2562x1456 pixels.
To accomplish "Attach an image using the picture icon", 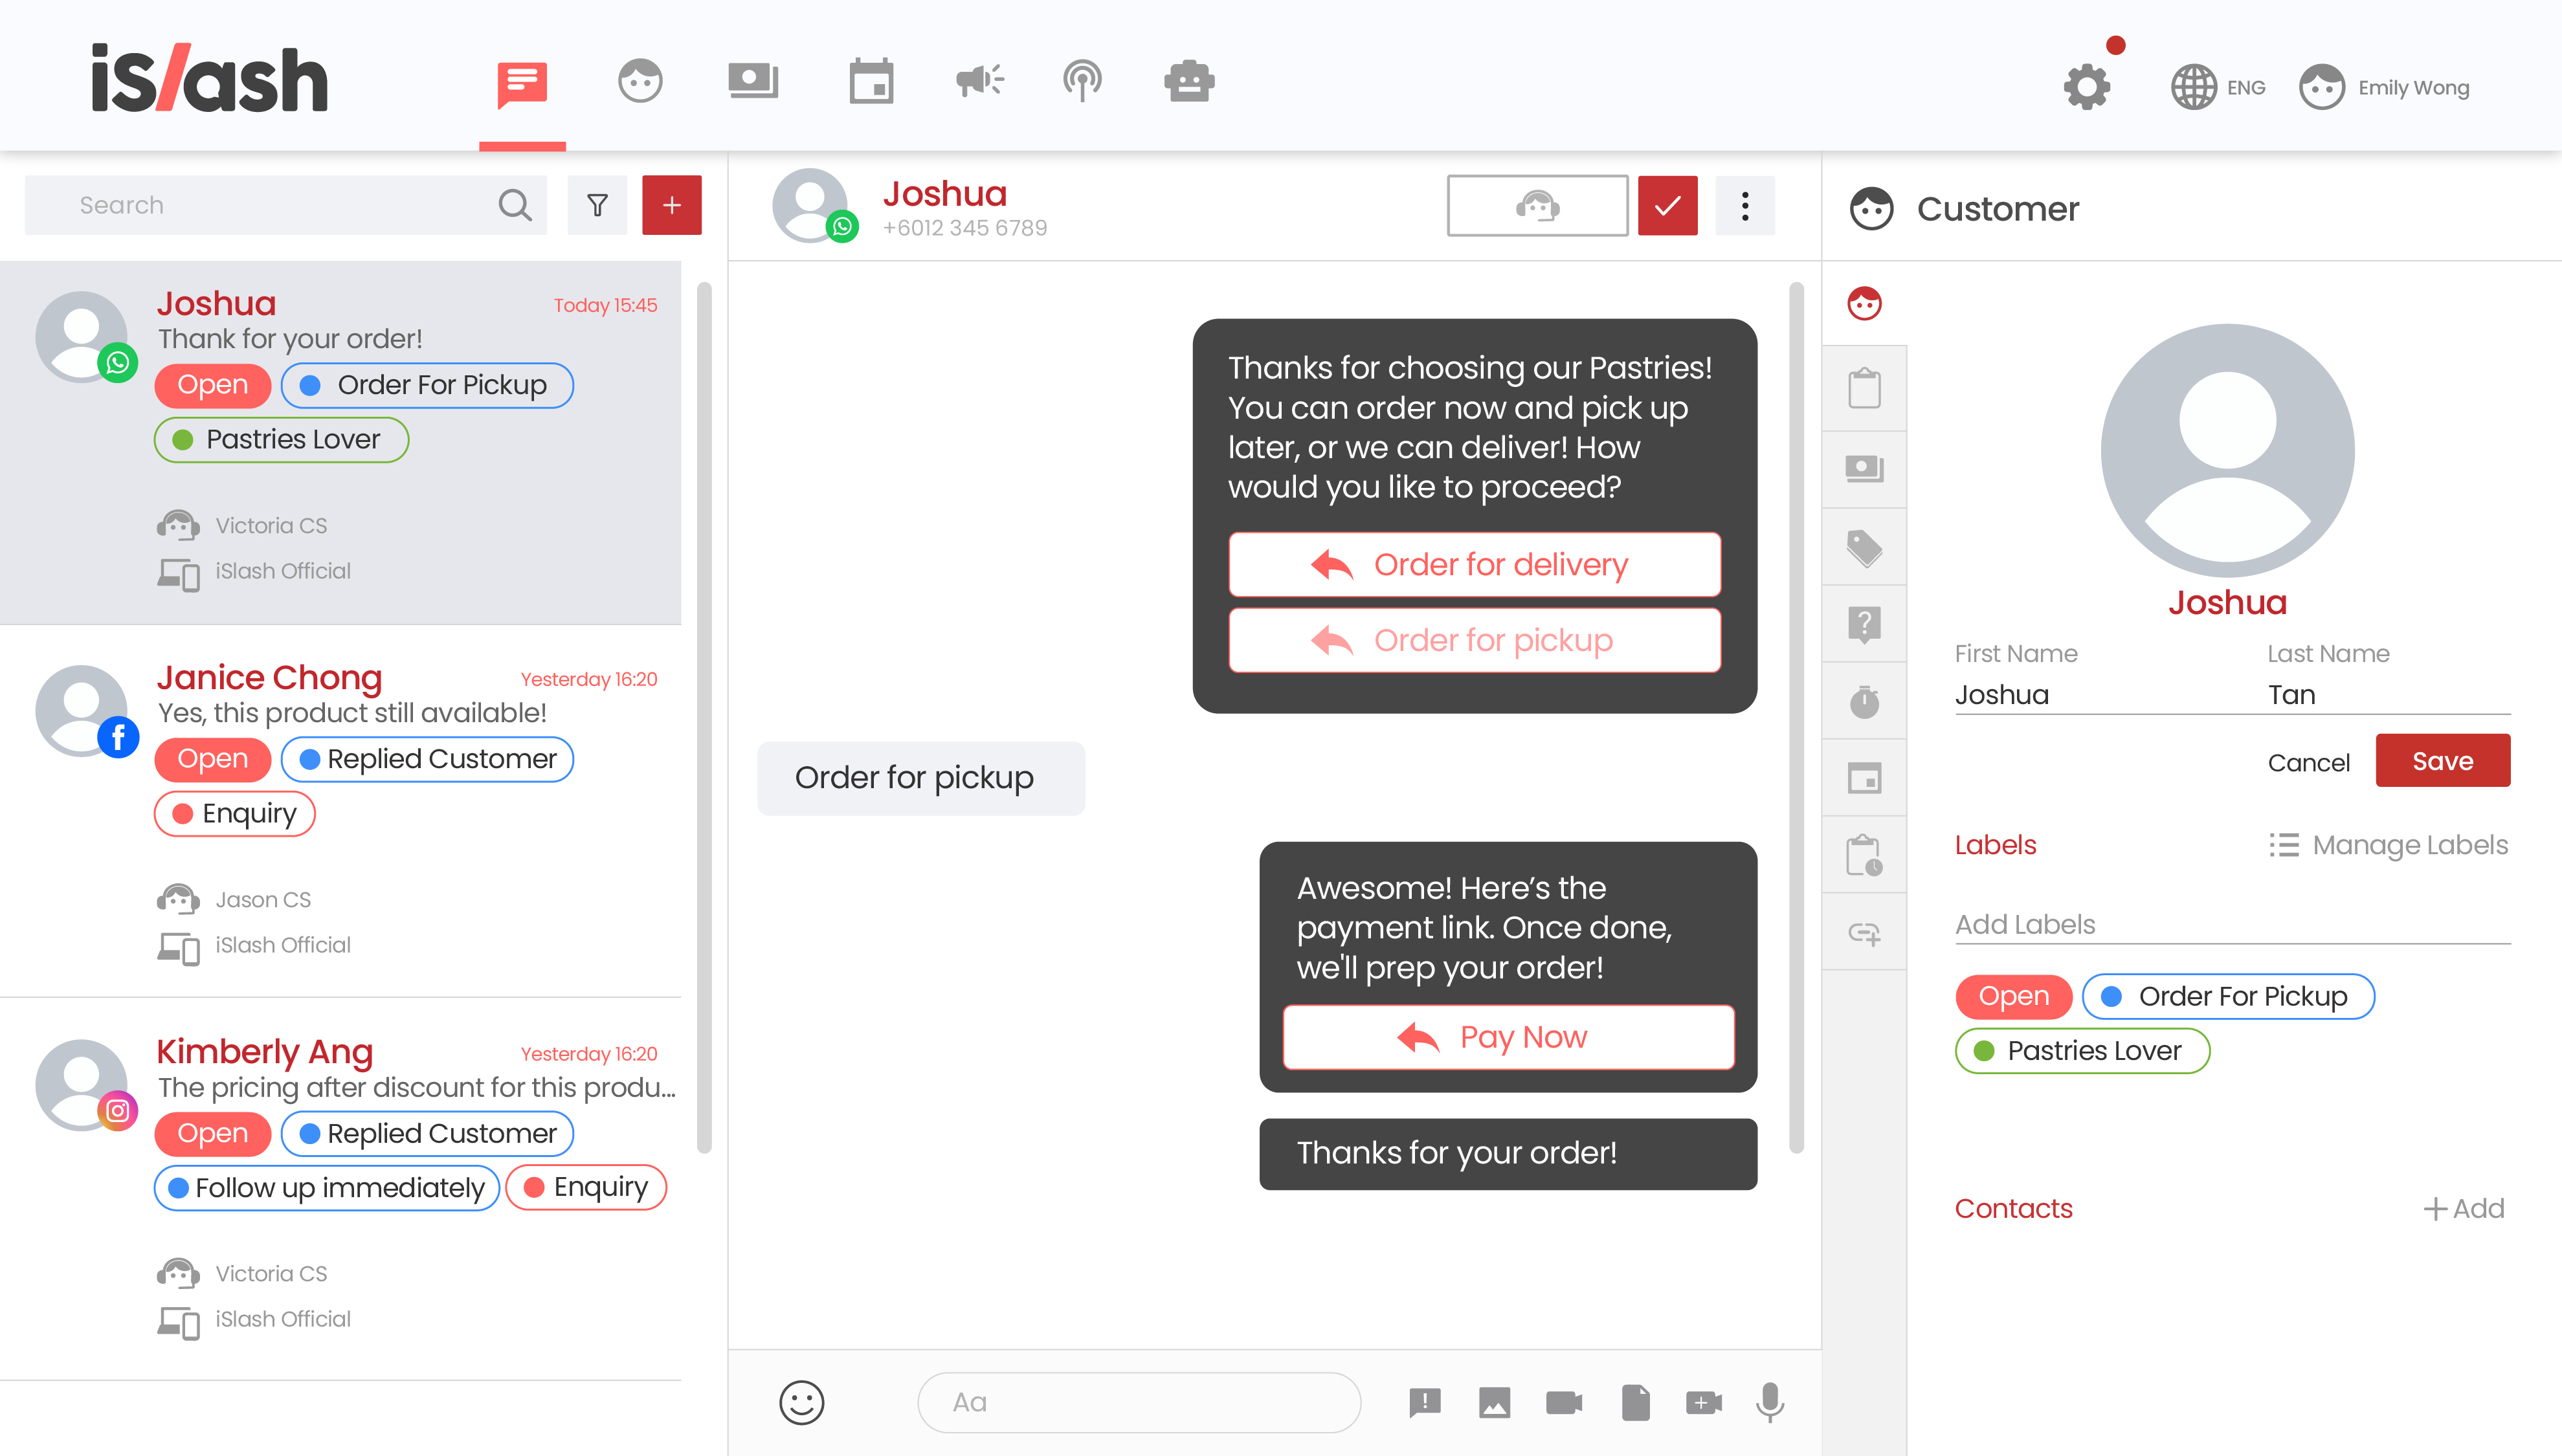I will click(x=1494, y=1402).
